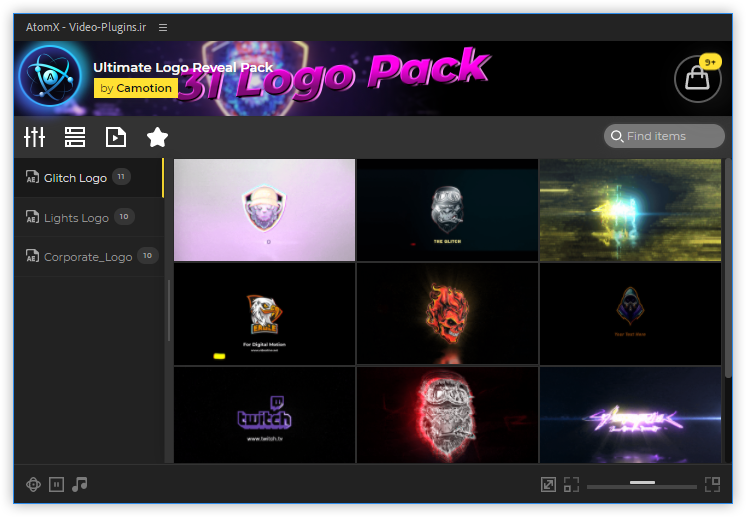This screenshot has height=517, width=746.
Task: Click the 9+ notification badge
Action: tap(710, 62)
